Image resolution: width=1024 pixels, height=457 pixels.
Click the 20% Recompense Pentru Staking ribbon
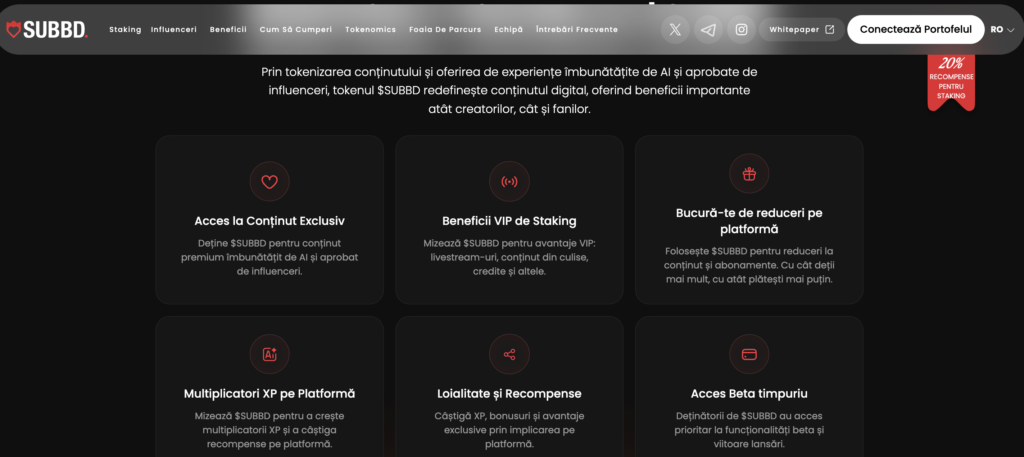click(x=951, y=82)
